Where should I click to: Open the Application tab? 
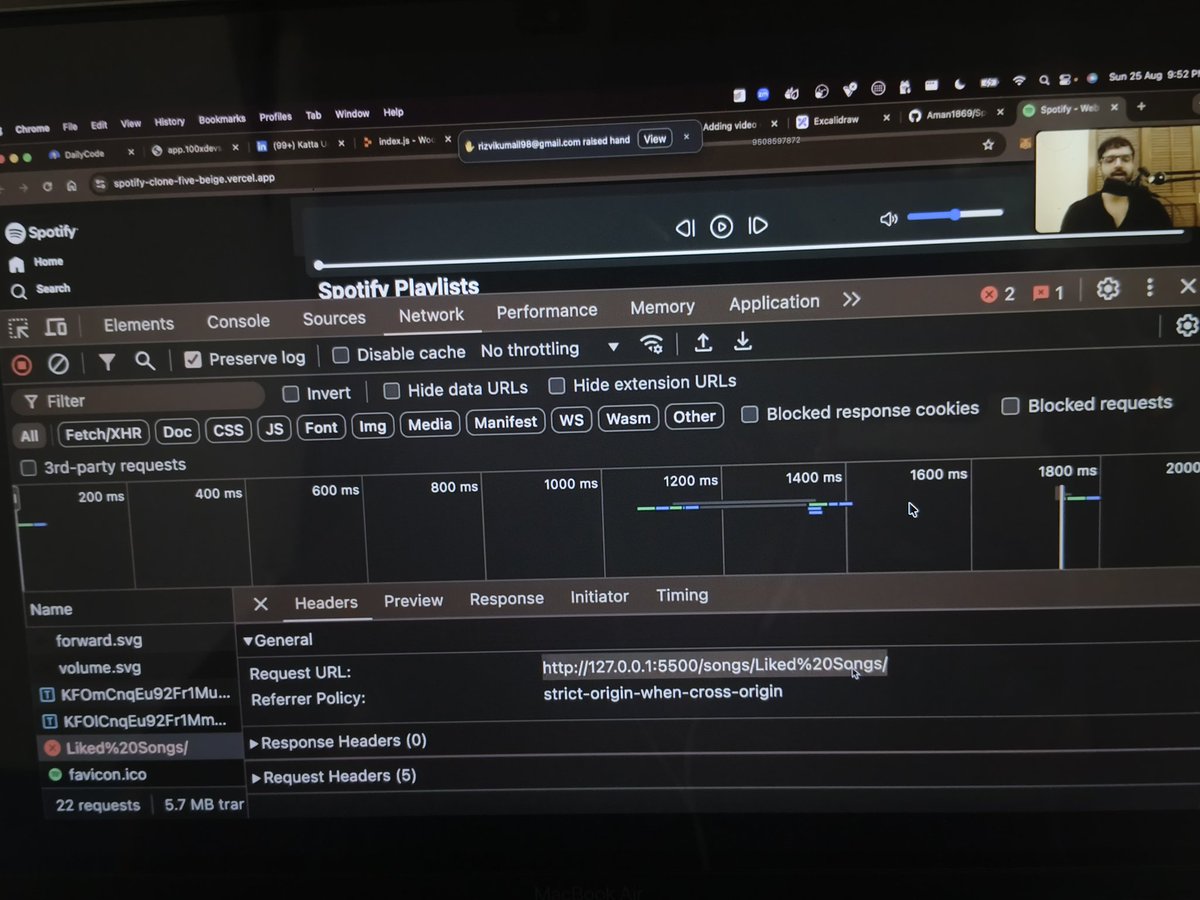point(774,302)
